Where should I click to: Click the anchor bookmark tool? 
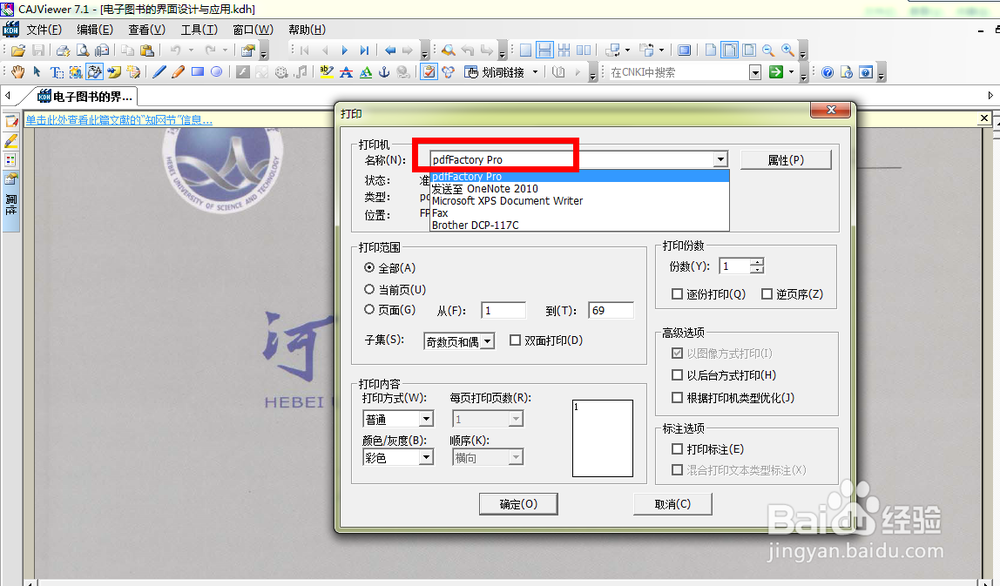tap(384, 72)
